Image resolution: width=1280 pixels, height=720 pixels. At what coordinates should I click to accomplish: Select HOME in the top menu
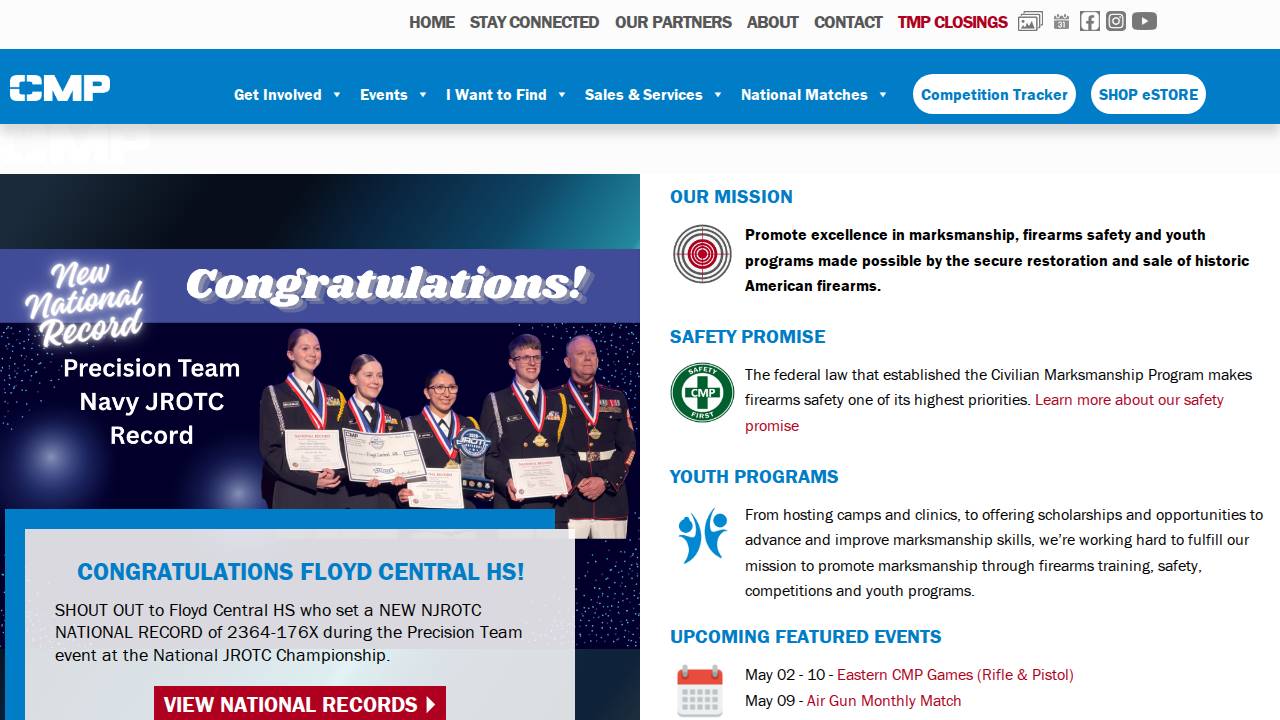(x=431, y=22)
